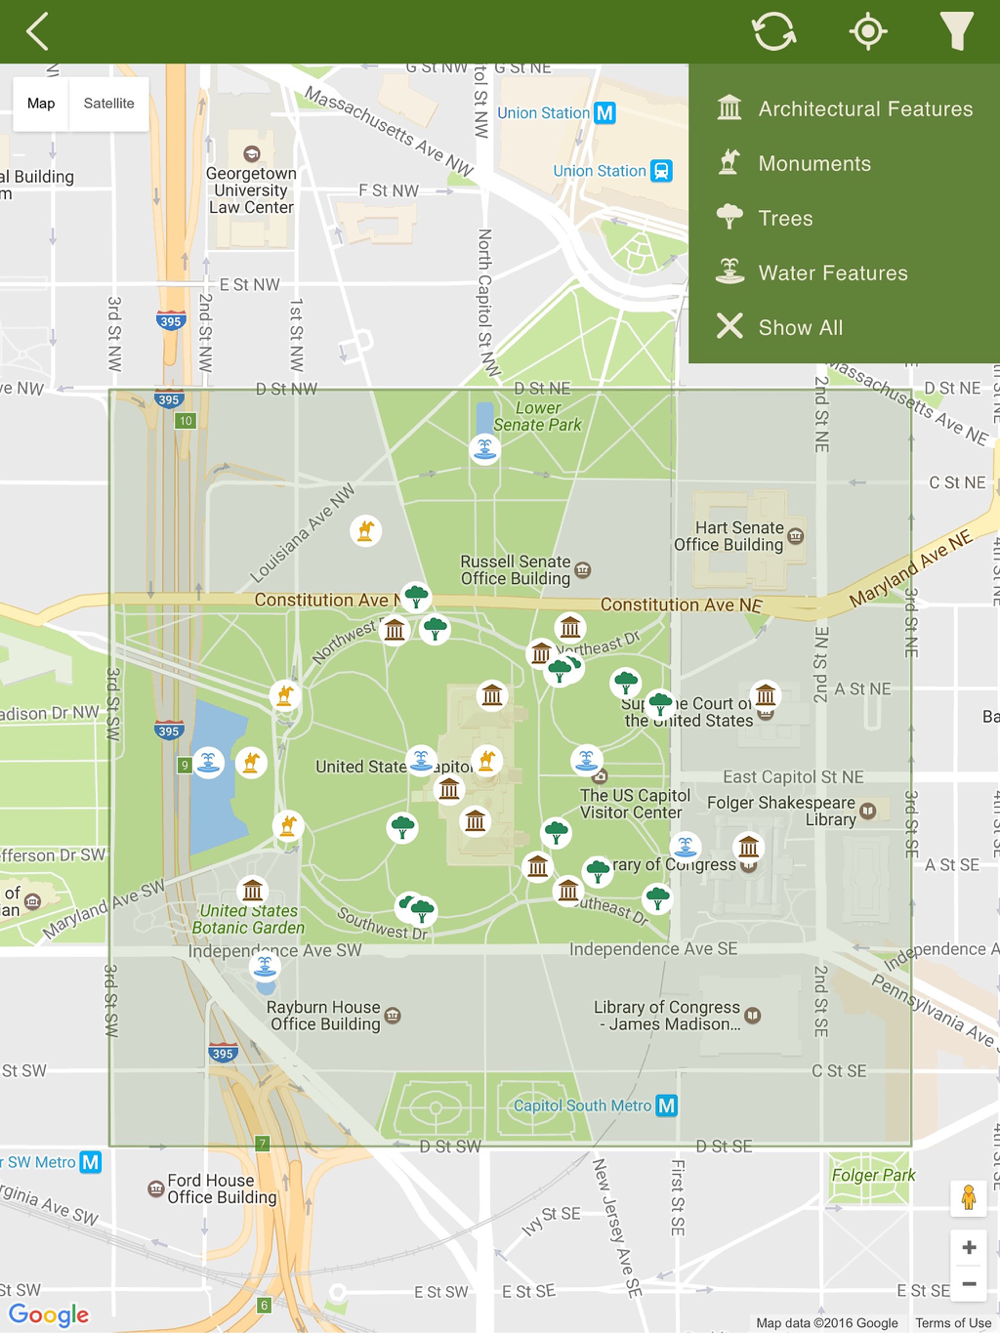Viewport: 1000px width, 1334px height.
Task: Zoom in with the plus button
Action: point(969,1247)
